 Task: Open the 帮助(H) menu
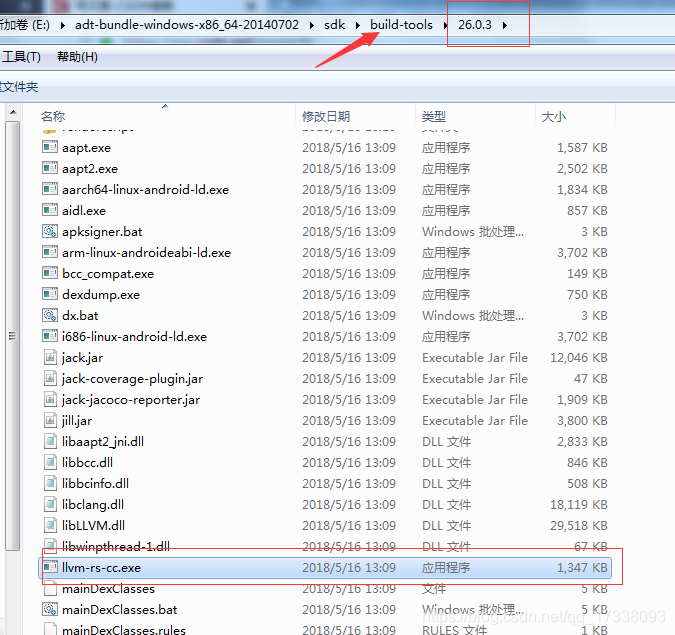coord(77,56)
